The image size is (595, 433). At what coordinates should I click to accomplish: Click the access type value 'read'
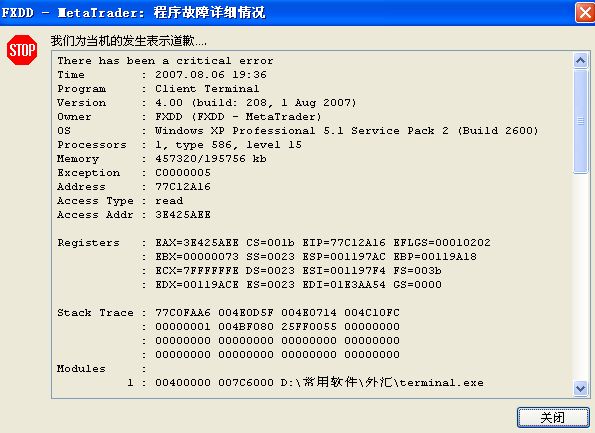(x=169, y=201)
